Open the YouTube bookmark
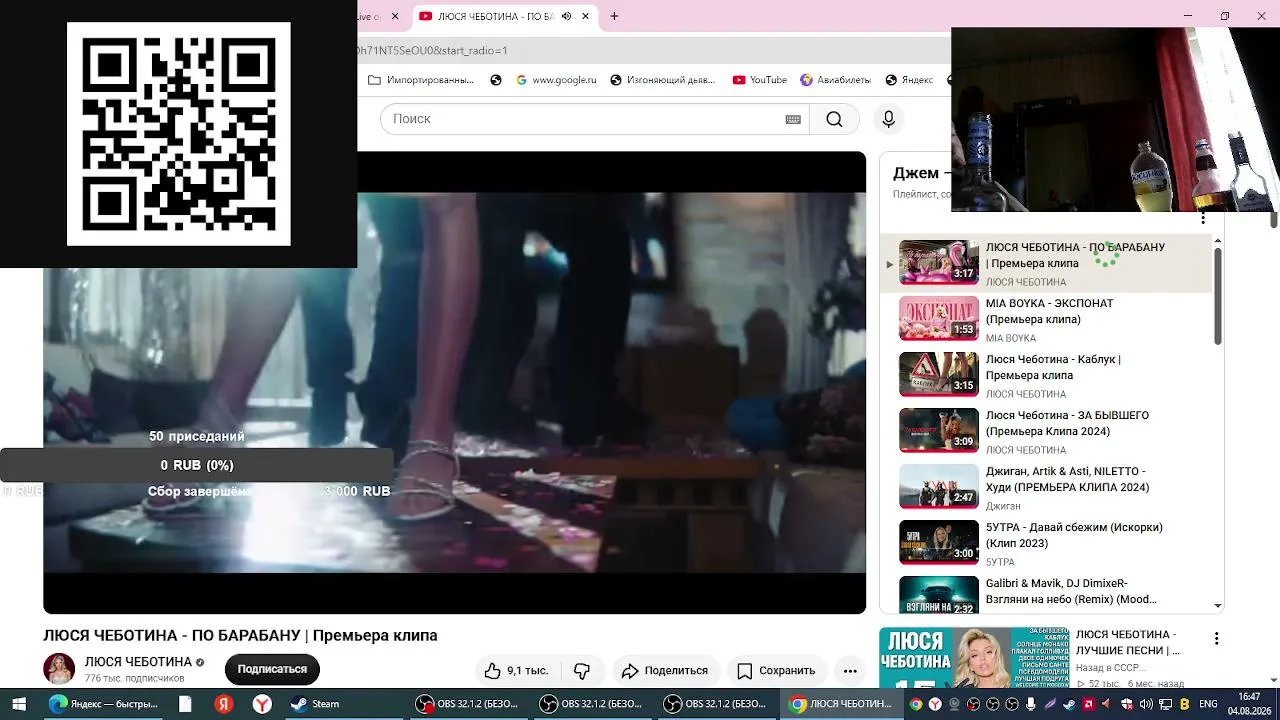Screen dimensions: 1280x720 [x=760, y=80]
